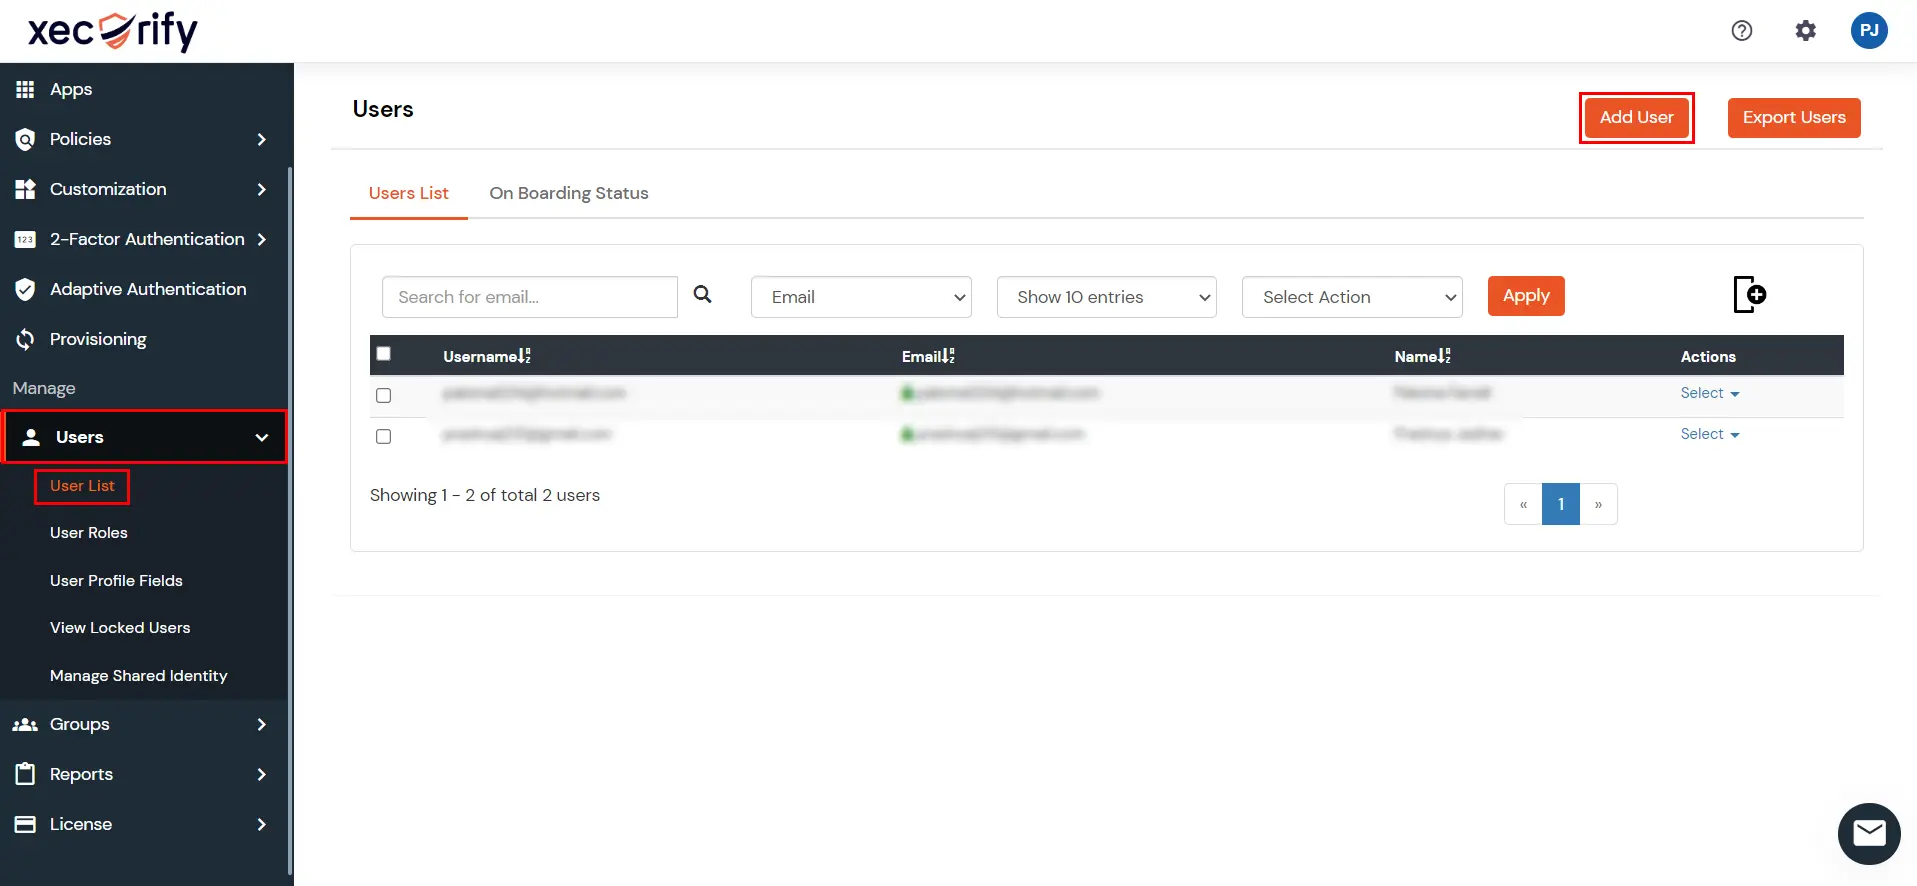Open the Select Action dropdown

point(1352,297)
